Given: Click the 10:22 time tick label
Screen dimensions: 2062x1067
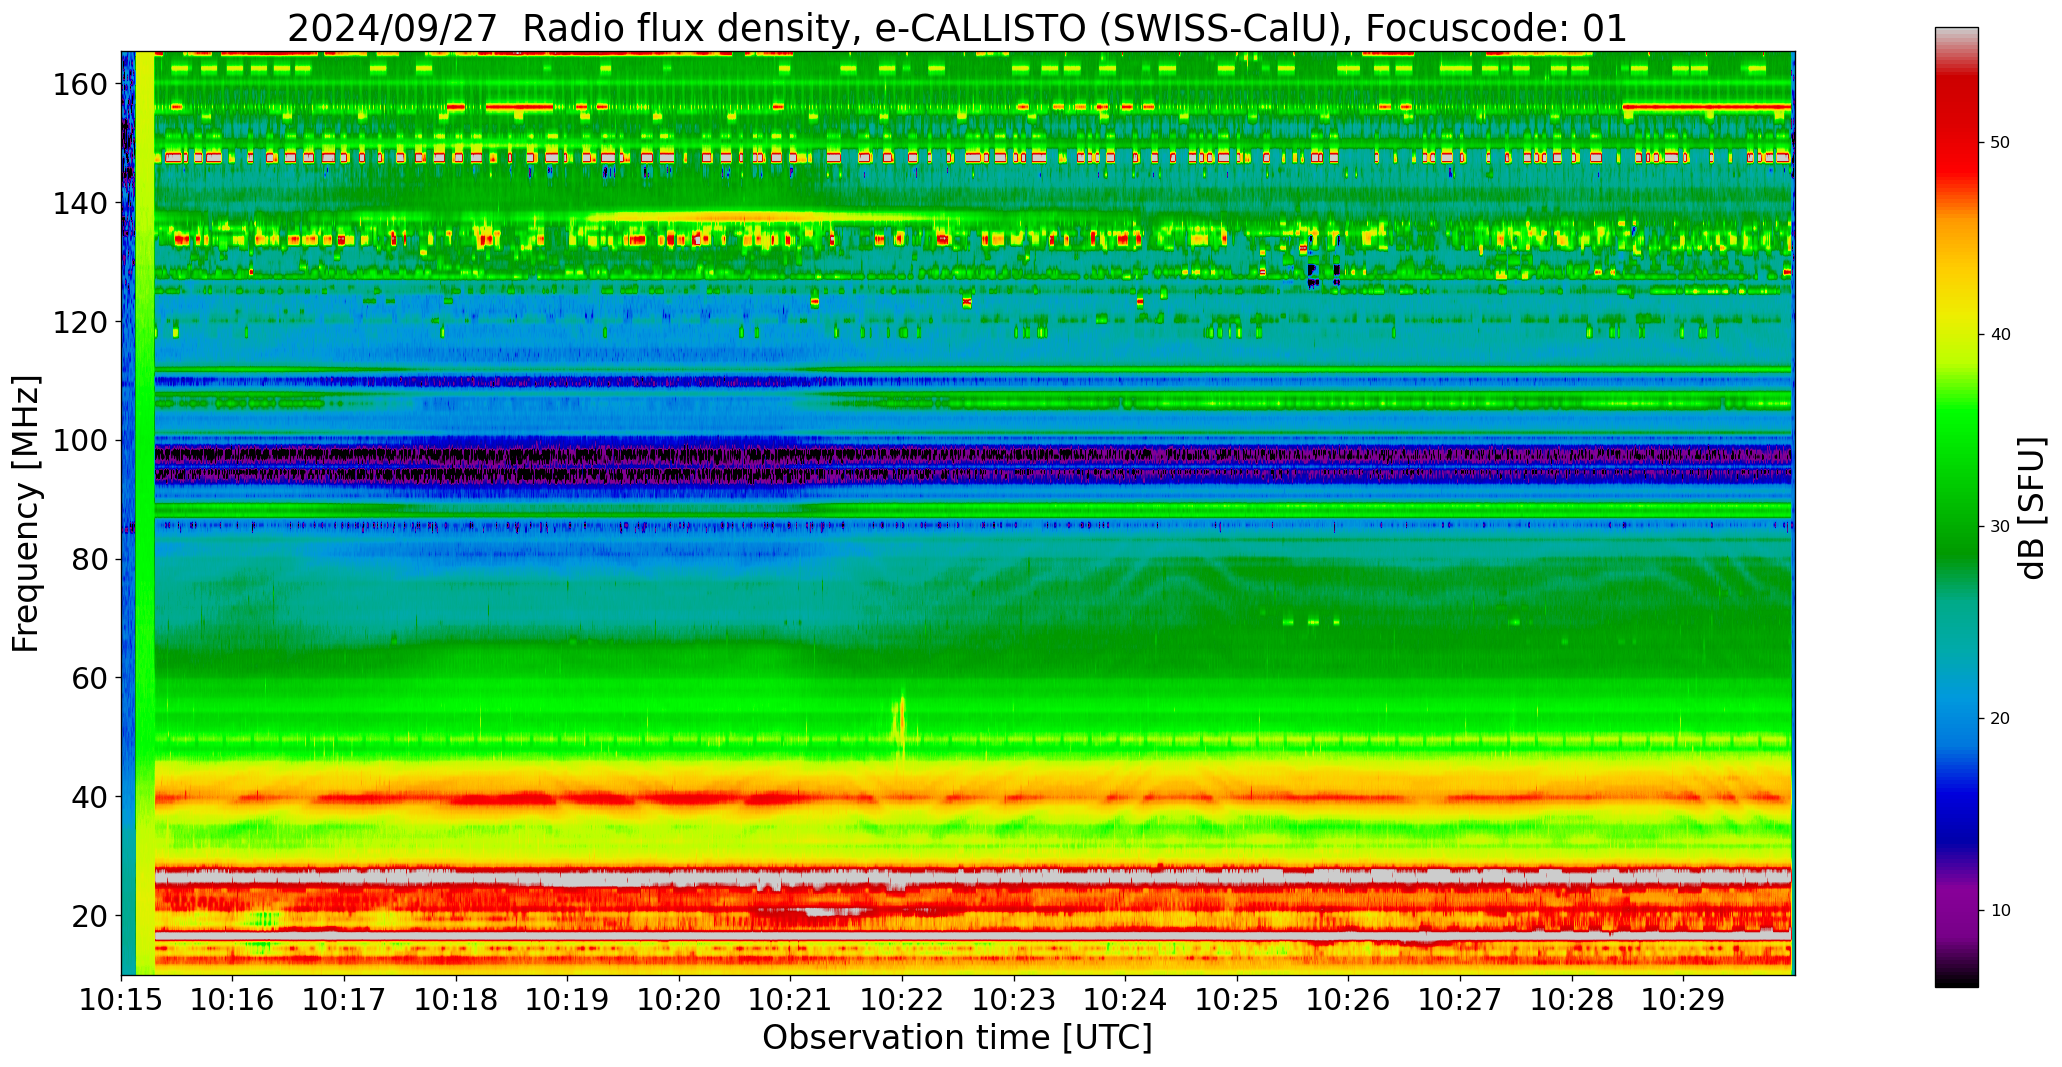Looking at the screenshot, I should (902, 999).
